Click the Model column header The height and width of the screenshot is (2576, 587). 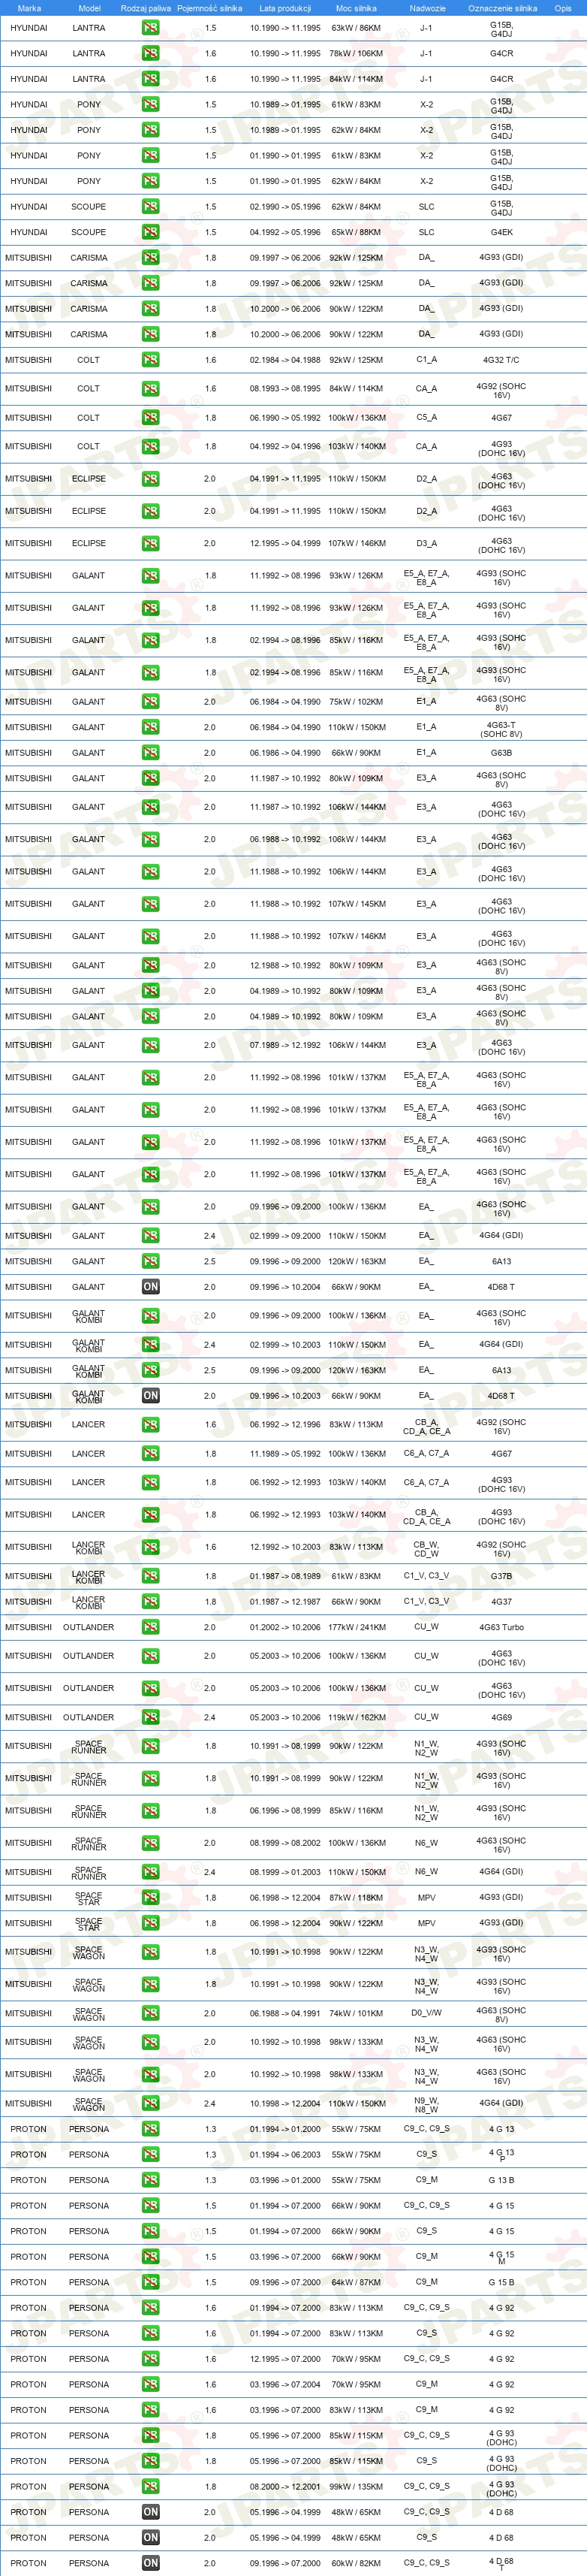pos(89,8)
